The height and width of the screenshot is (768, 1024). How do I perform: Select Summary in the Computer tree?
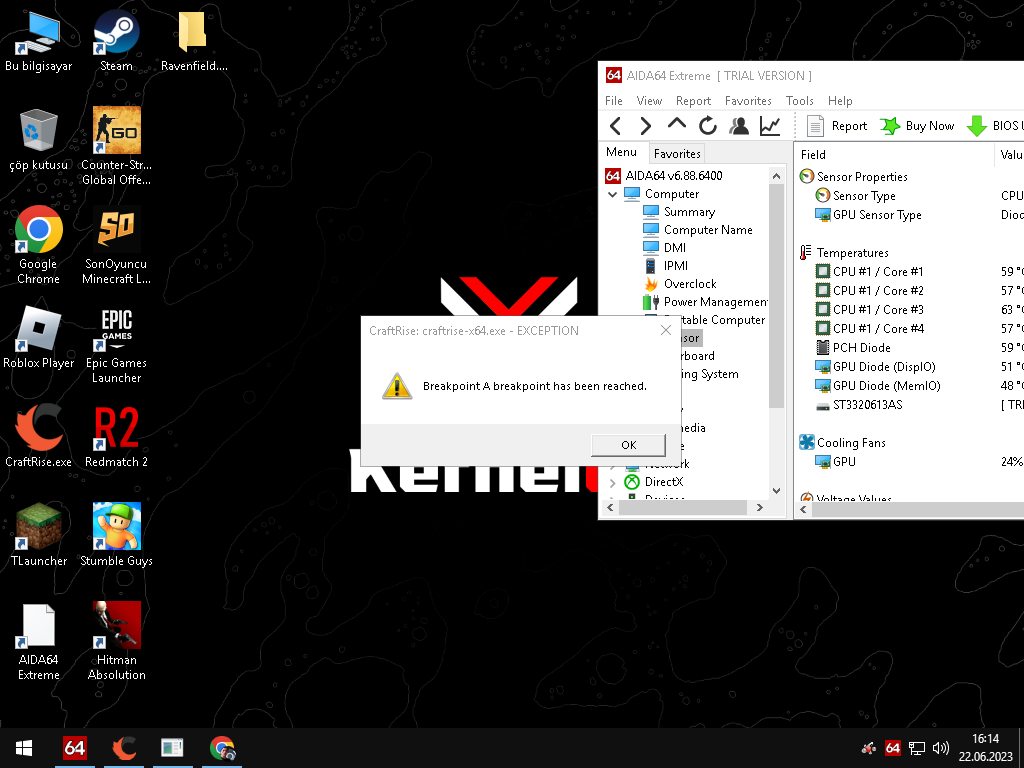pyautogui.click(x=679, y=212)
